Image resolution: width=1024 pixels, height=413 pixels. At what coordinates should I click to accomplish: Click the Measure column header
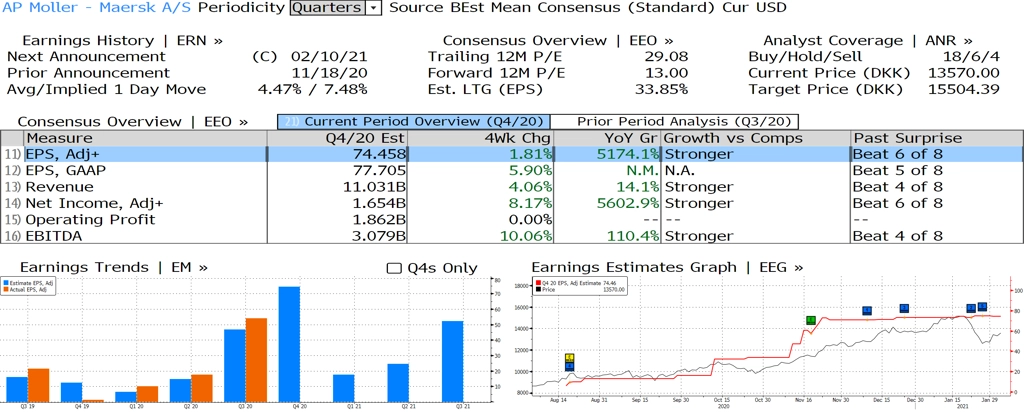pos(146,139)
